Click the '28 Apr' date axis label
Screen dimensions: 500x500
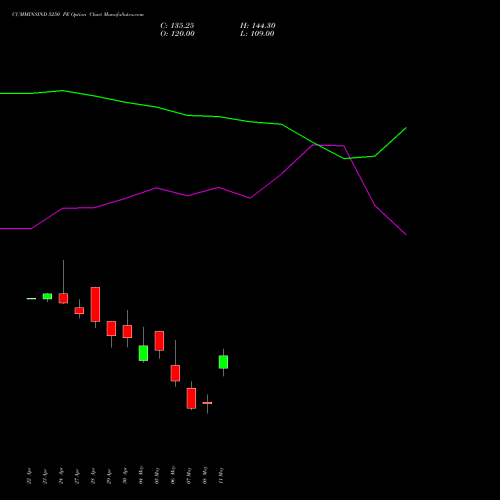point(93,476)
